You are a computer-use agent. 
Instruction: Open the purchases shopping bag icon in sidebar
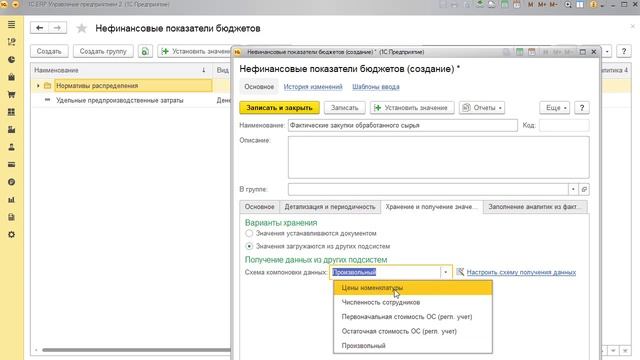[x=11, y=77]
